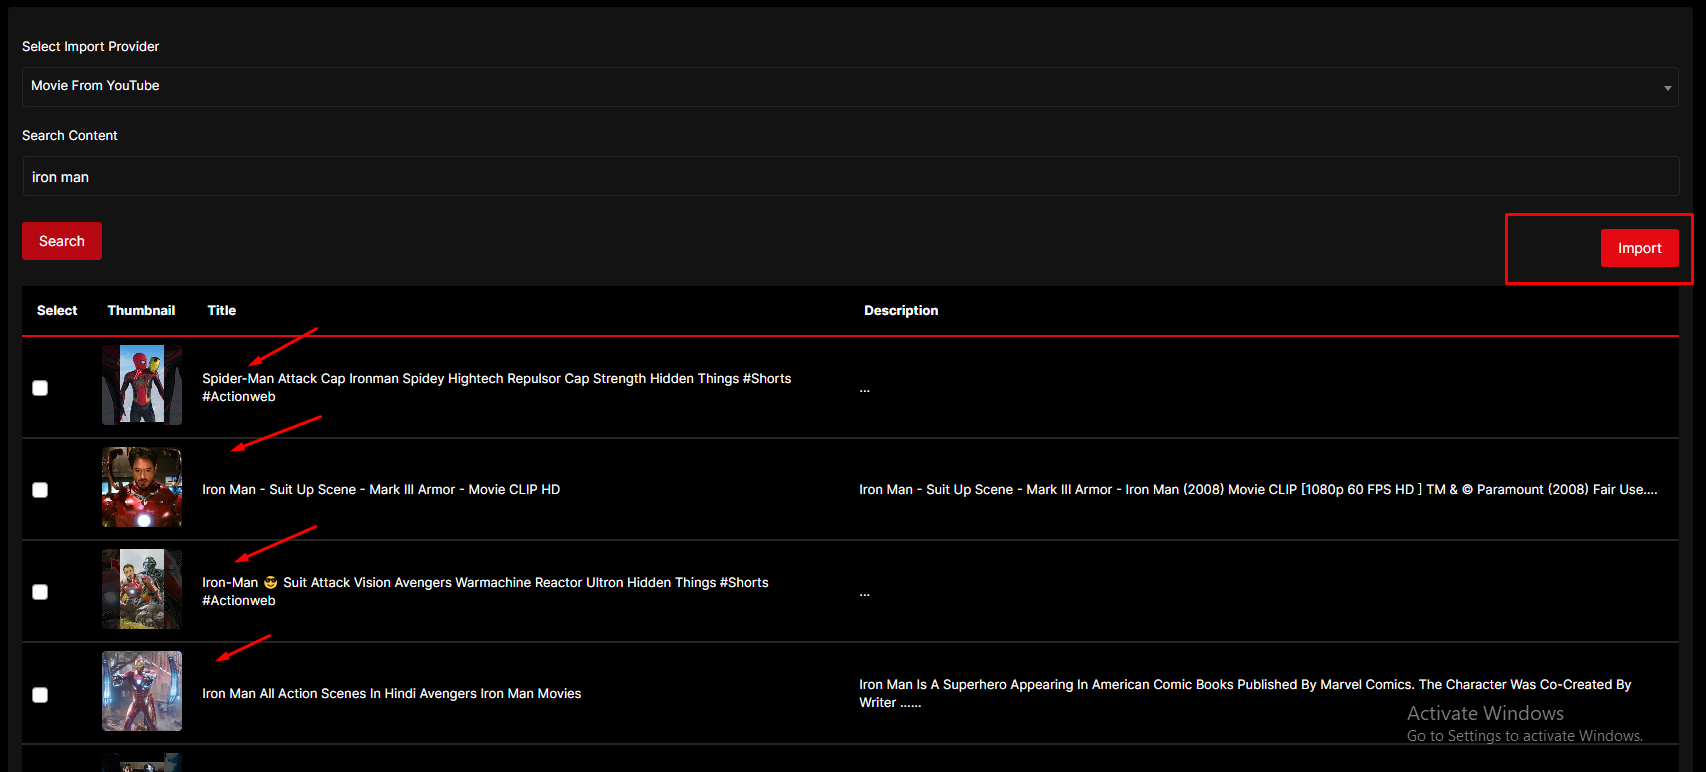Open the Iron-Man Vision Avengers thumbnail
This screenshot has width=1706, height=772.
[142, 589]
